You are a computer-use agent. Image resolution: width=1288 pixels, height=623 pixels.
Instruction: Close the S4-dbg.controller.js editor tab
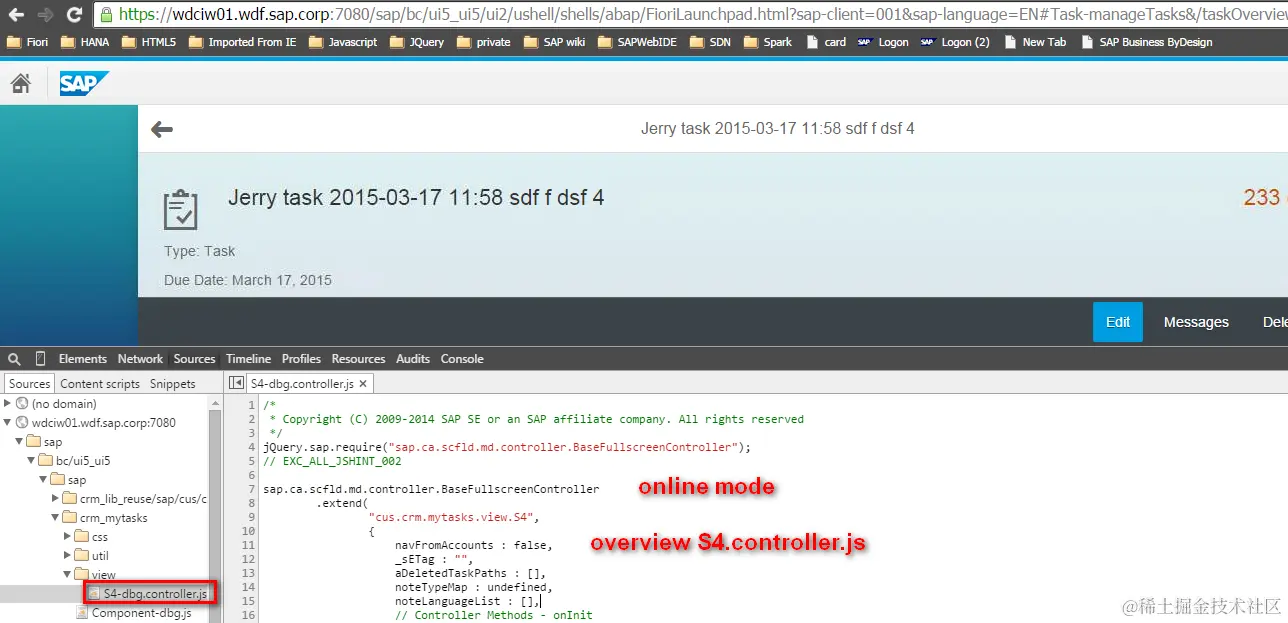363,383
